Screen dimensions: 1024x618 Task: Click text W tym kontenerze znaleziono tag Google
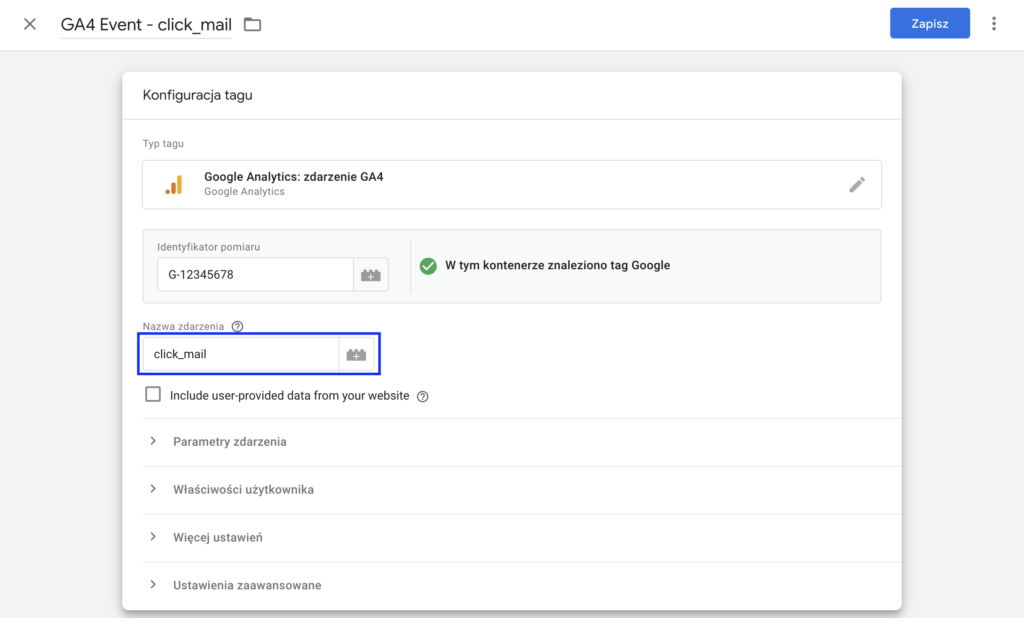point(557,265)
